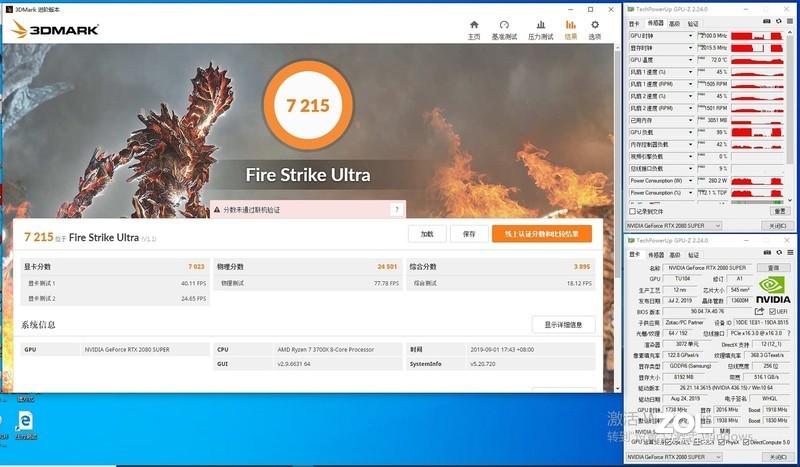Take screenshot in upper GPU-Z window

point(767,21)
